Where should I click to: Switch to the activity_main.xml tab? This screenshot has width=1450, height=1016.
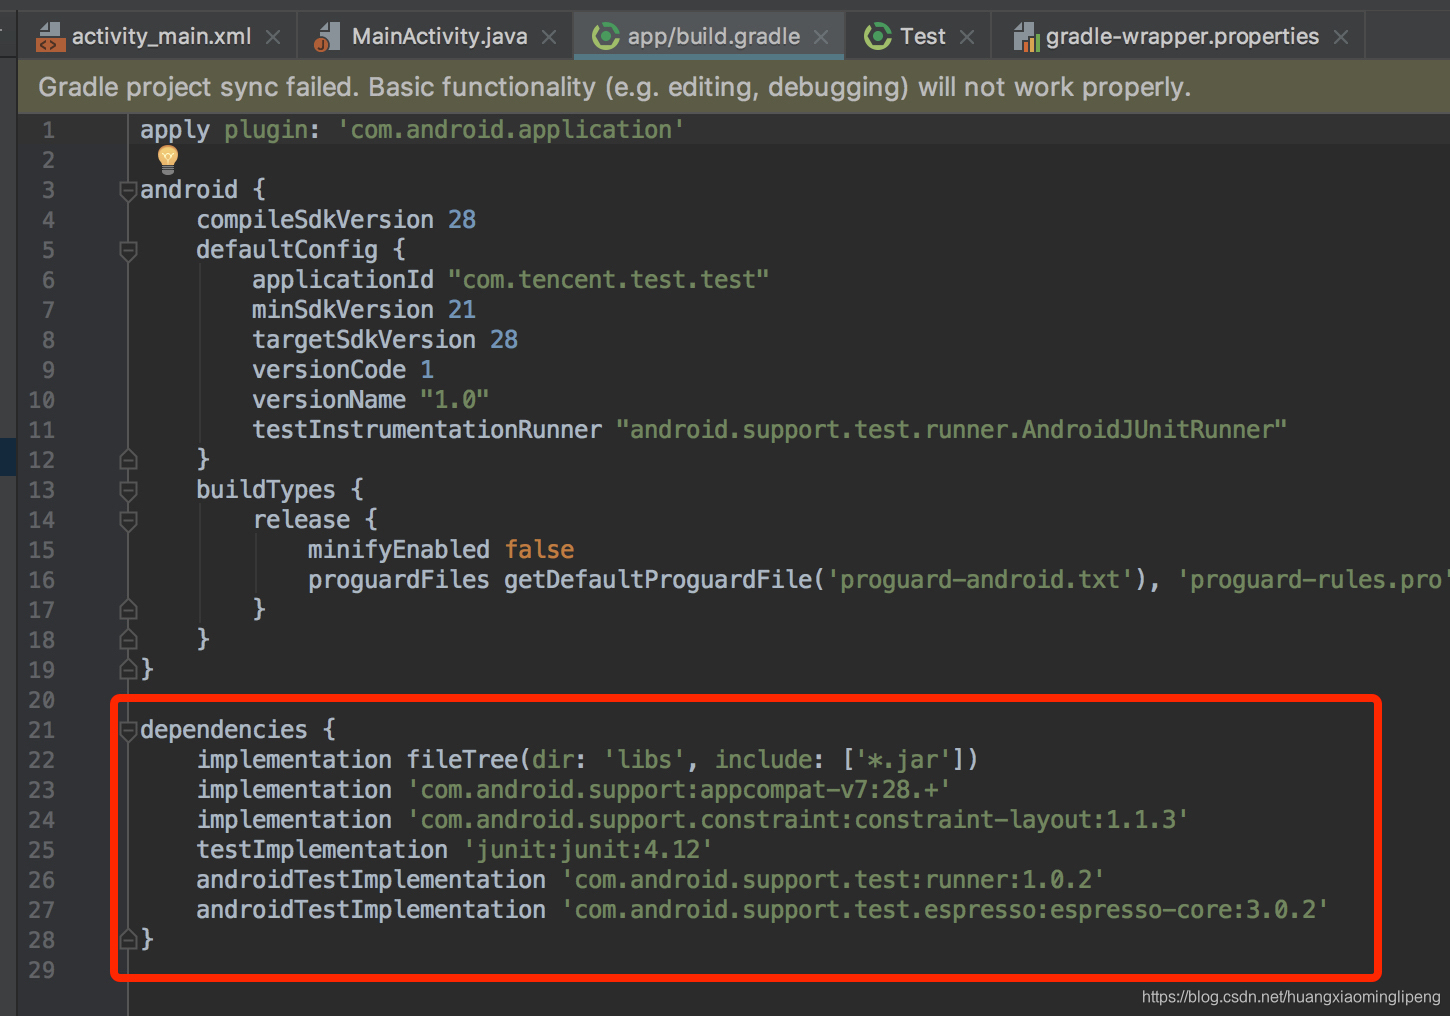coord(160,35)
